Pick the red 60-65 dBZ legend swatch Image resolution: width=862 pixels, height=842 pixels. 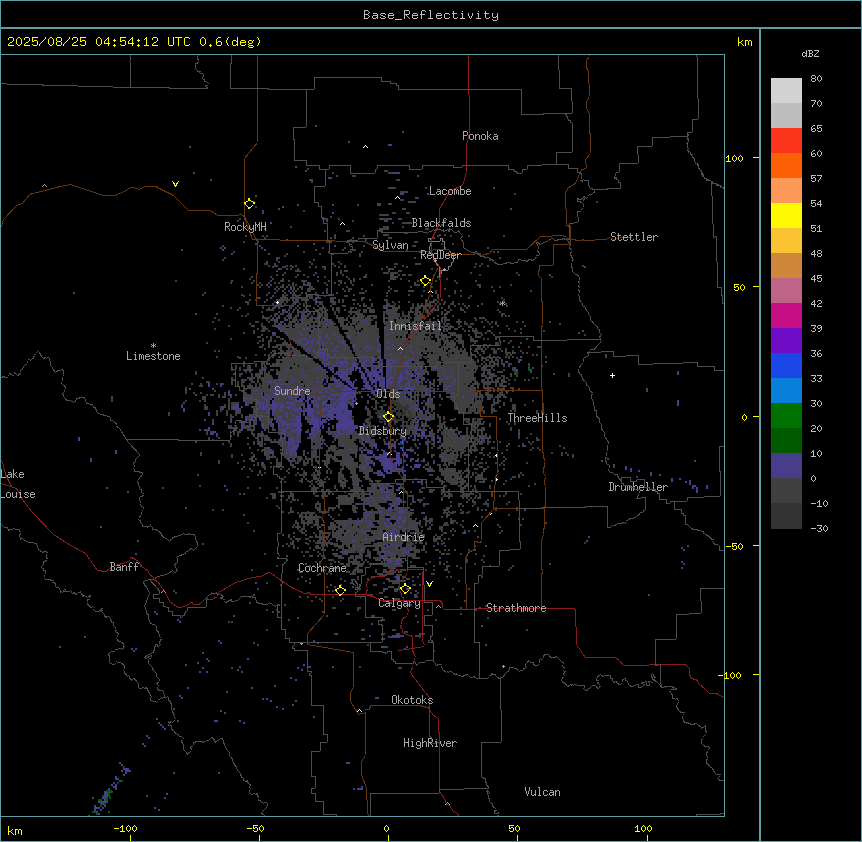point(786,141)
